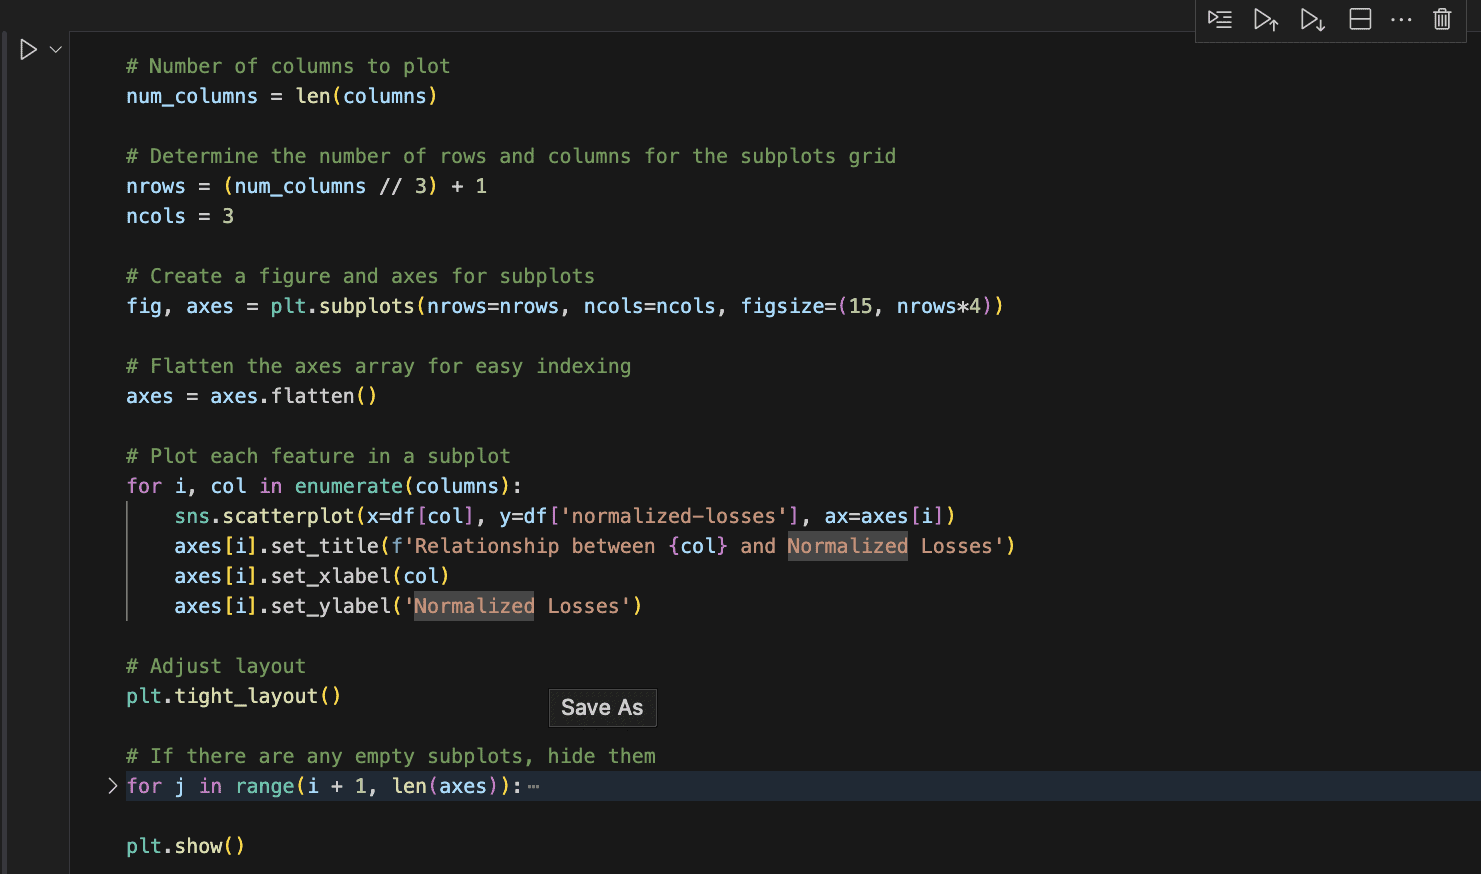Open run options dropdown beside play button
Screen dimensions: 1481x874
[x=55, y=48]
